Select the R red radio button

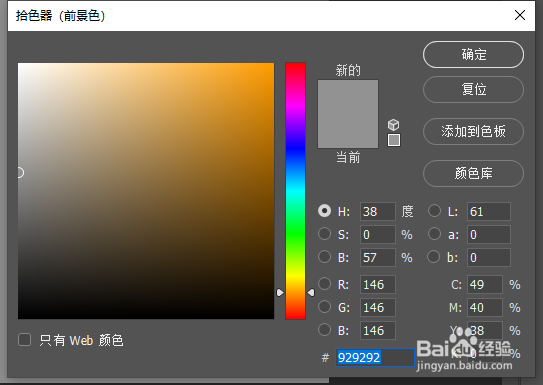[324, 284]
